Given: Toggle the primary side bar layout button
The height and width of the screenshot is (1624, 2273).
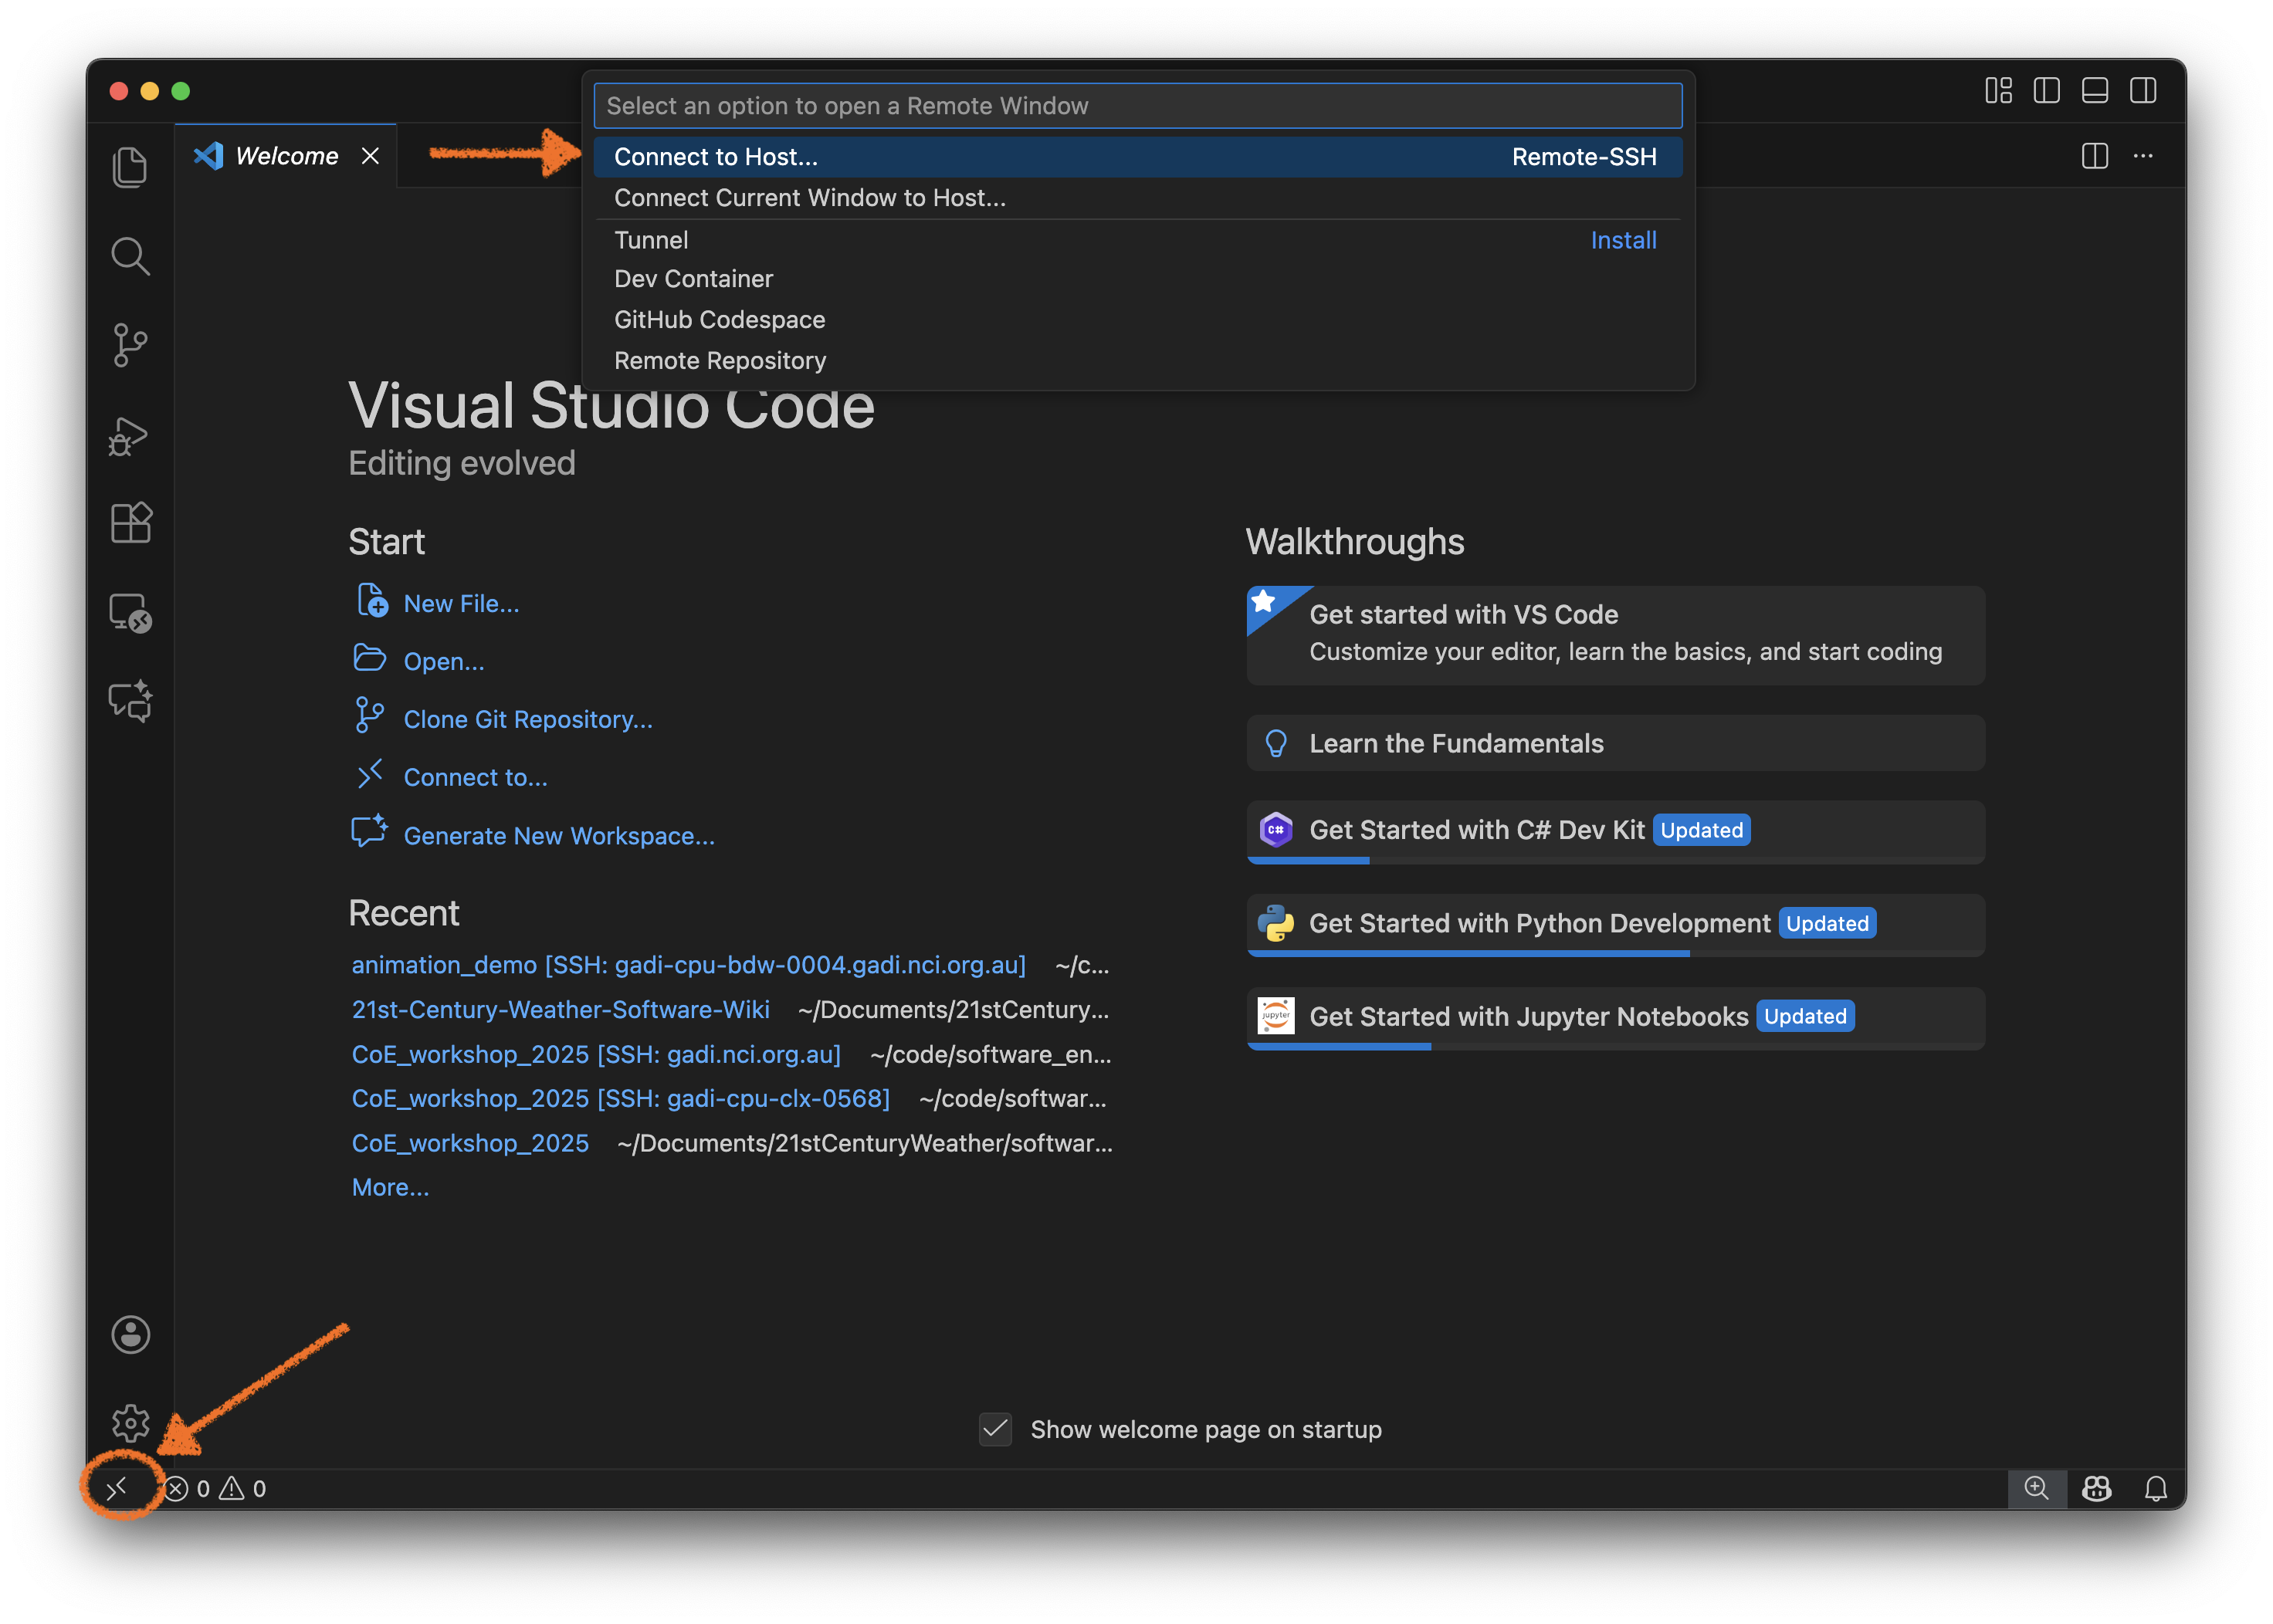Looking at the screenshot, I should point(2046,91).
